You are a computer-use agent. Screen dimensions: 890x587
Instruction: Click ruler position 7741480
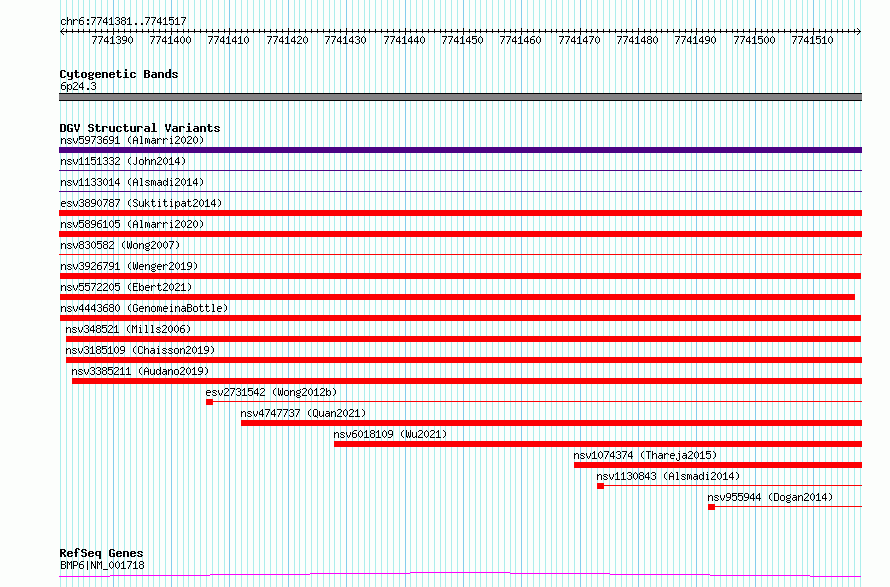(637, 40)
